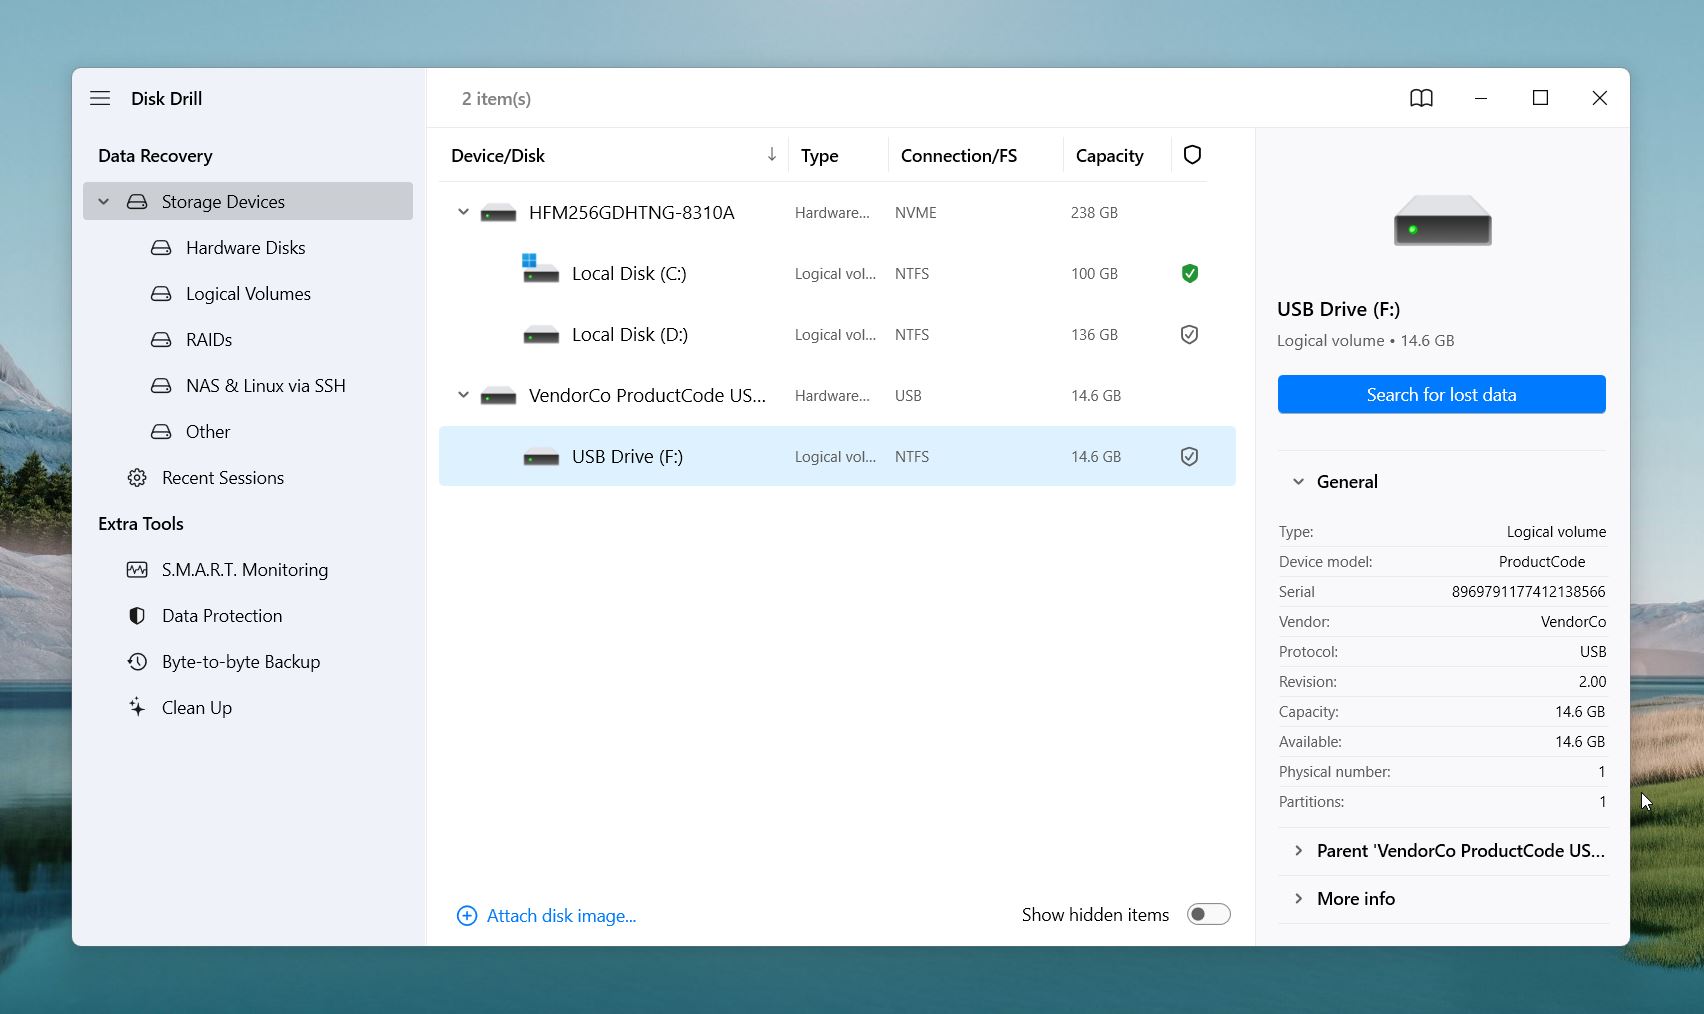Viewport: 1704px width, 1014px height.
Task: Sort by the Capacity column header
Action: point(1109,156)
